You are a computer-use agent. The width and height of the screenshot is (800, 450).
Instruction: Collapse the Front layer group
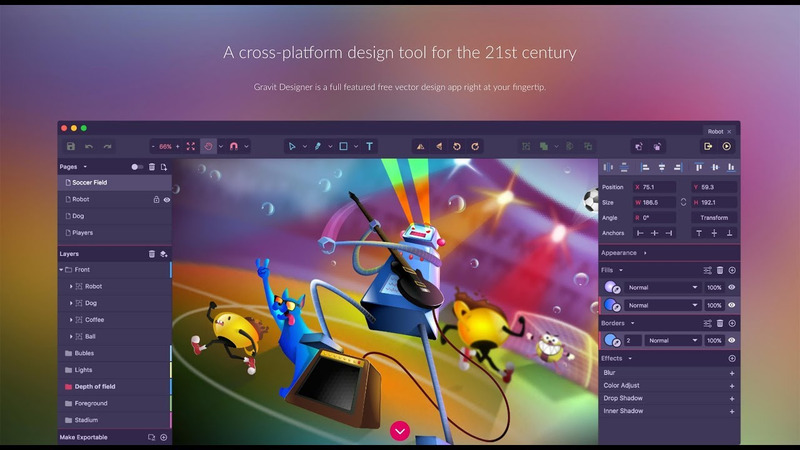tap(61, 270)
